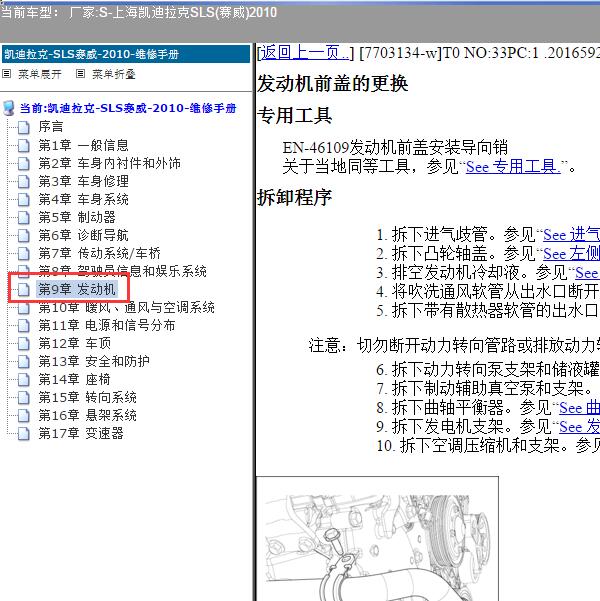Screen dimensions: 600x601
Task: Click the EN-46109发动机前盖安装导向销 line
Action: click(395, 148)
